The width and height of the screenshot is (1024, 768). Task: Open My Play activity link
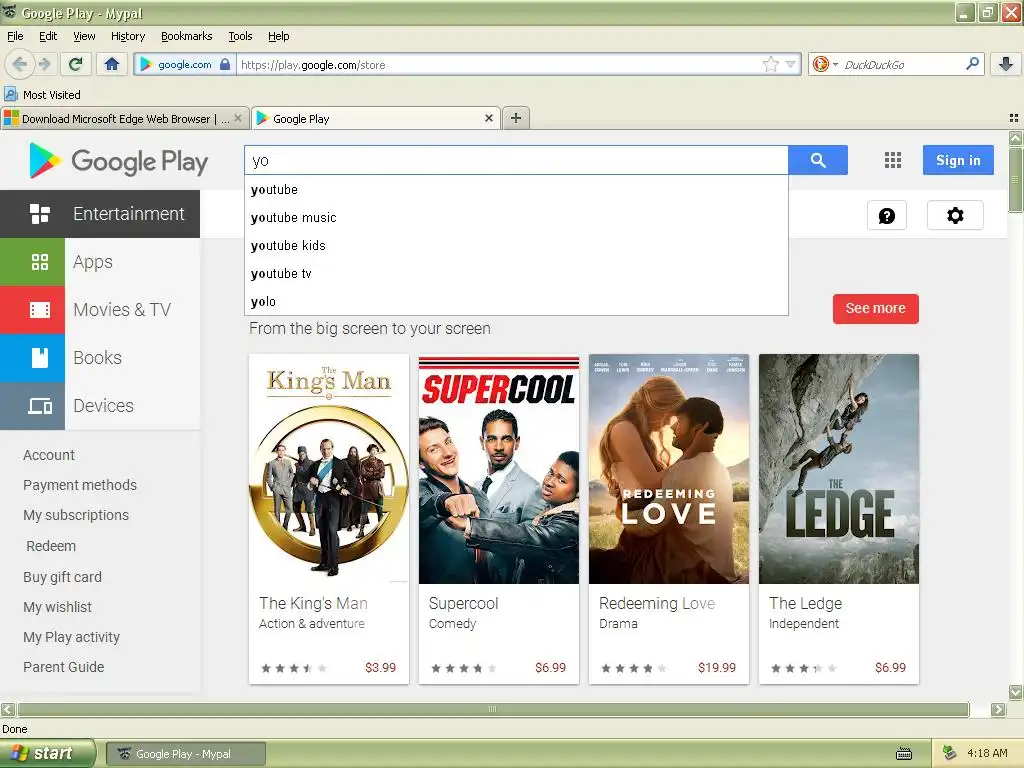tap(71, 637)
